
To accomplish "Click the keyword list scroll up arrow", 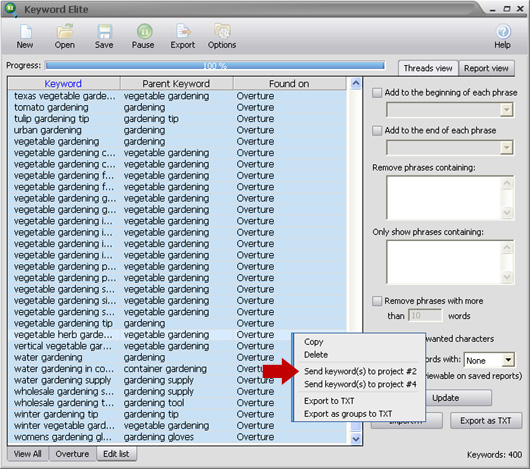I will 356,83.
